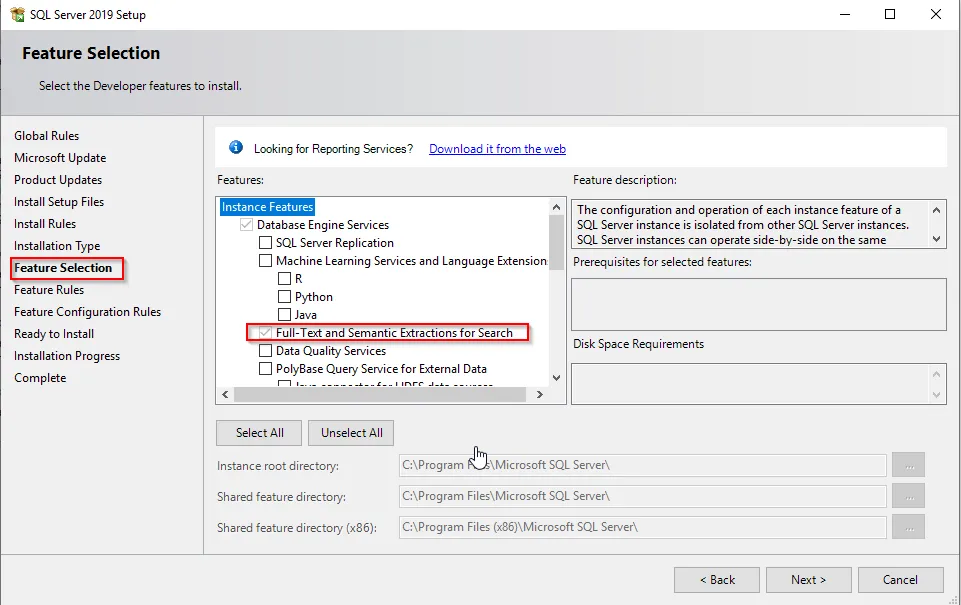
Task: Tick the R checkbox
Action: [284, 279]
